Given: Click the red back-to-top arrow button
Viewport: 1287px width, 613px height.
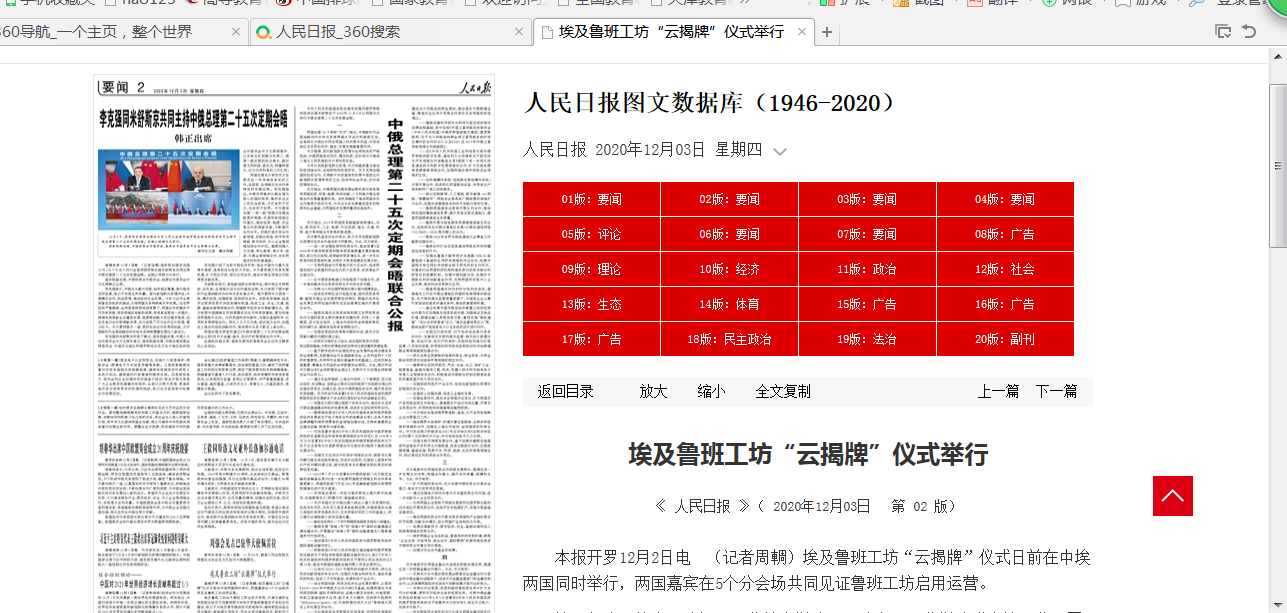Looking at the screenshot, I should 1172,495.
